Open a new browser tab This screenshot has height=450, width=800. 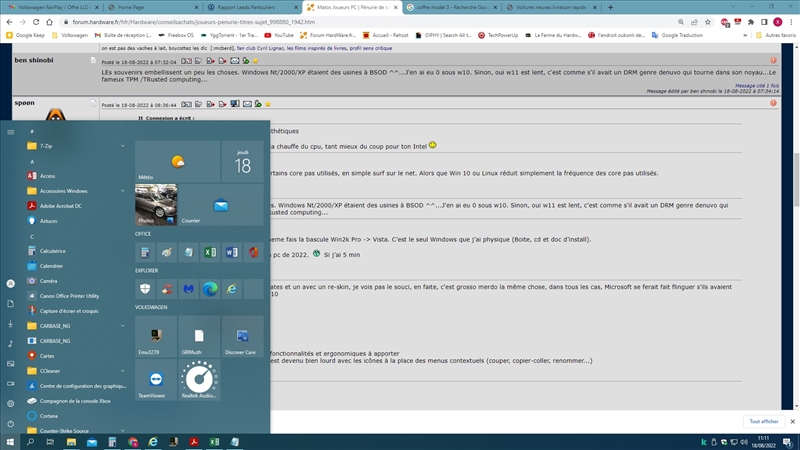click(610, 7)
